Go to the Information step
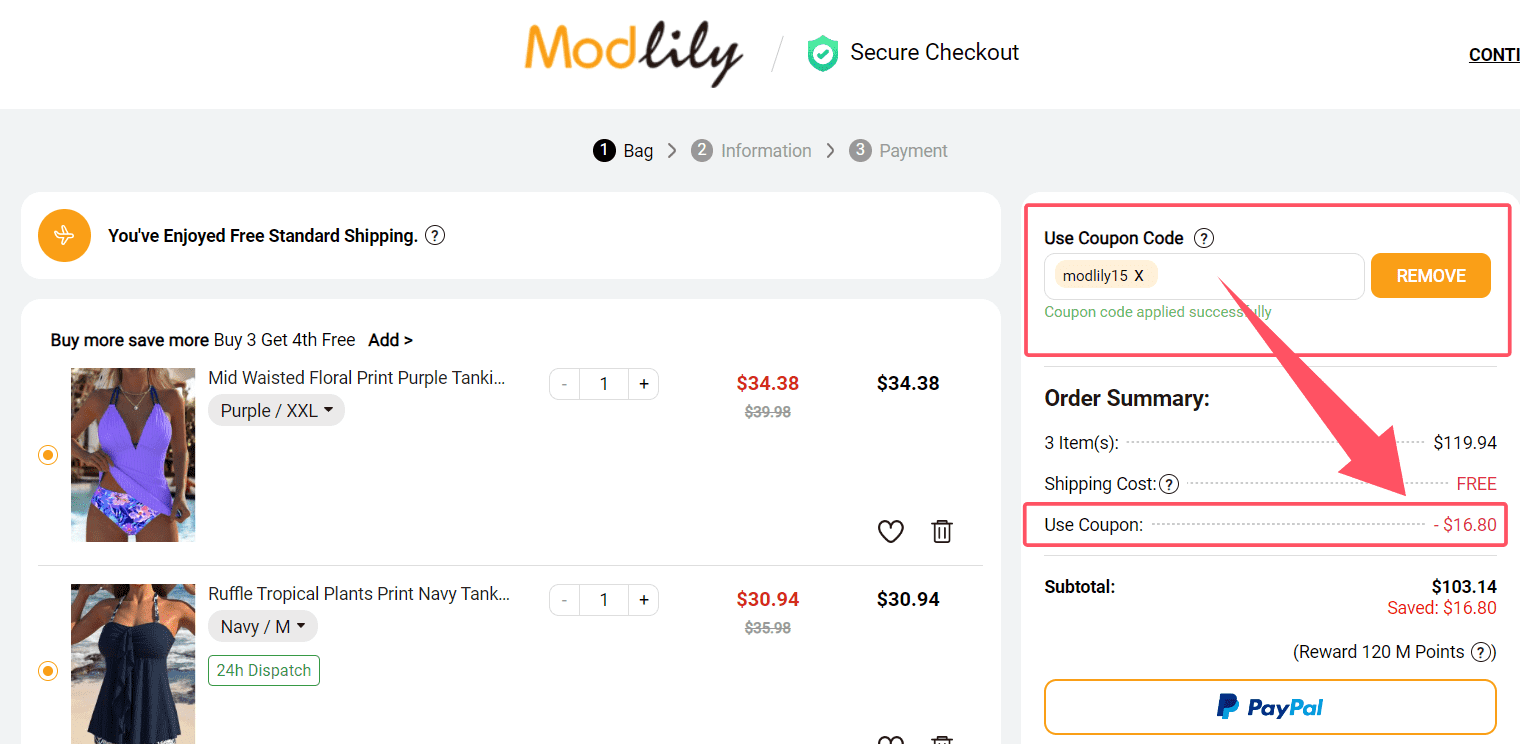The height and width of the screenshot is (744, 1520). click(x=752, y=151)
